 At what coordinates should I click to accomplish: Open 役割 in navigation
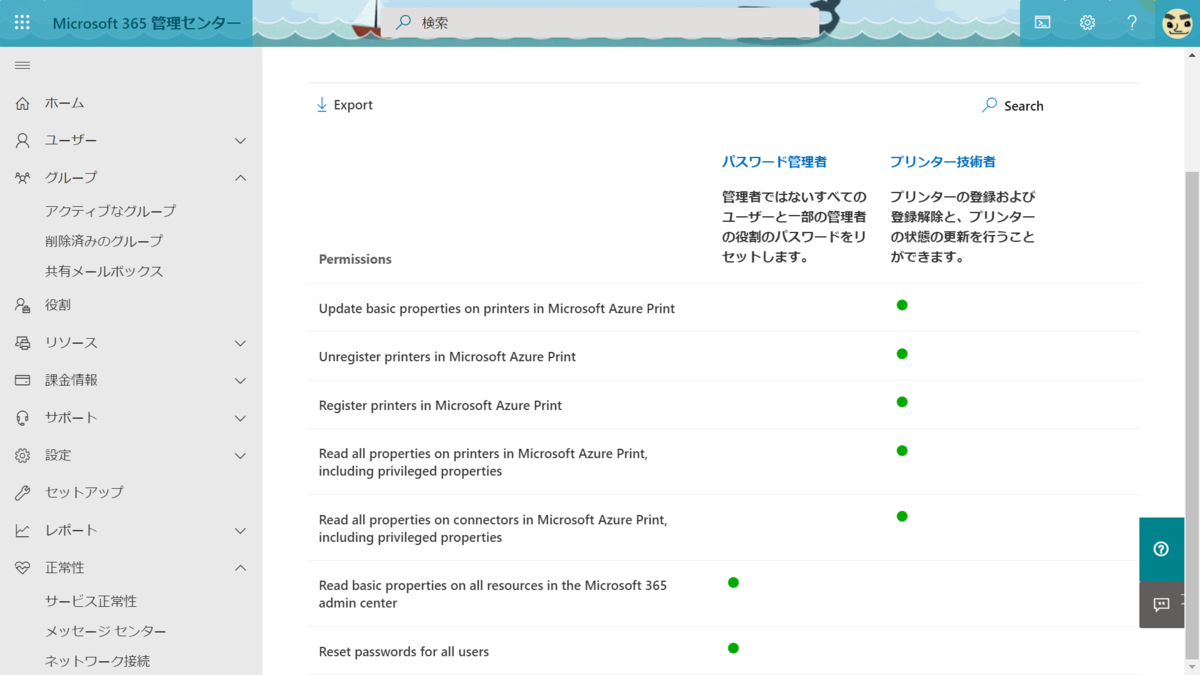click(x=58, y=305)
